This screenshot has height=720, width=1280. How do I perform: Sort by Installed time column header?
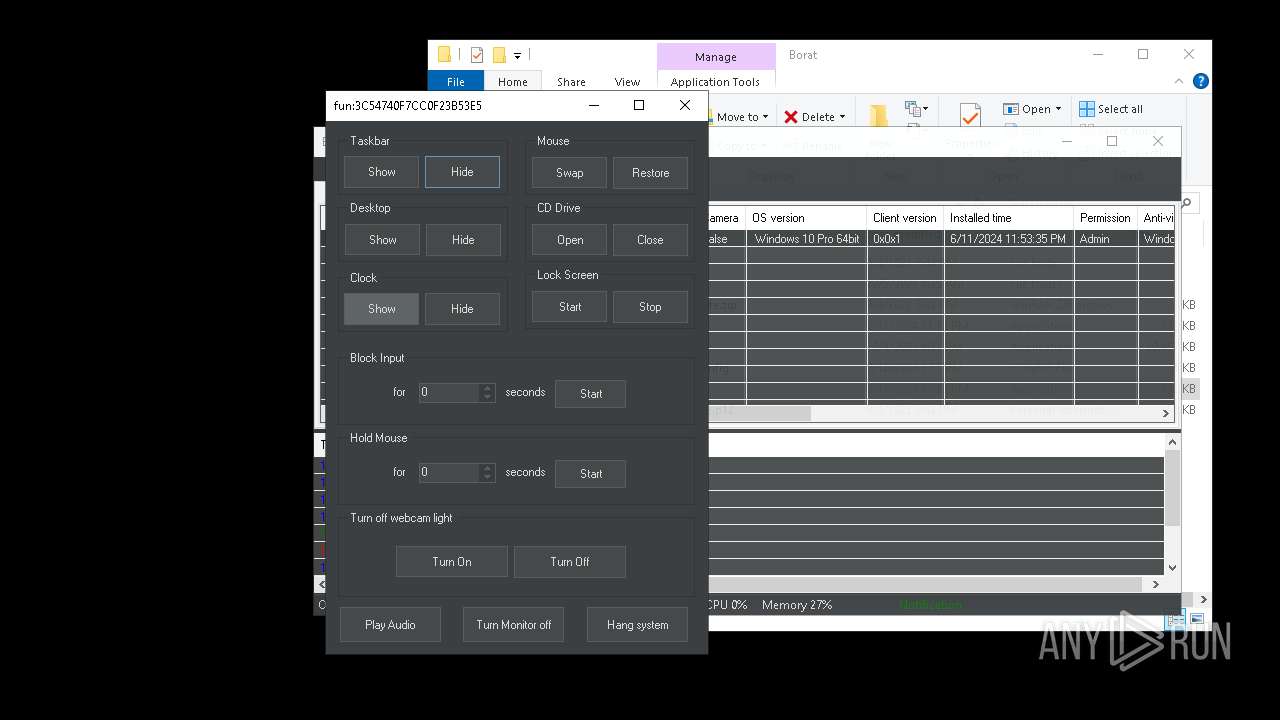[1009, 218]
